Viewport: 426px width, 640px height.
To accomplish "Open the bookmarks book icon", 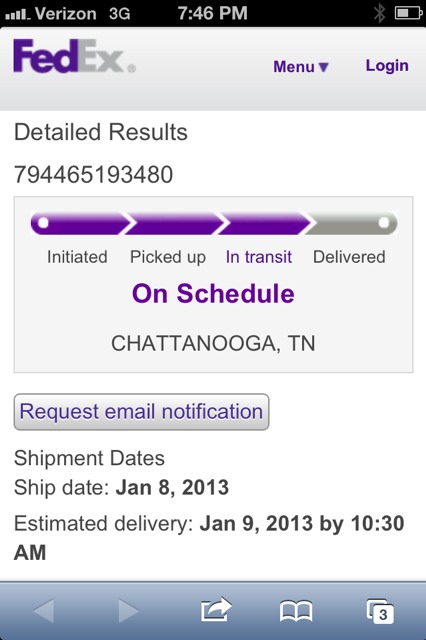I will click(x=296, y=611).
